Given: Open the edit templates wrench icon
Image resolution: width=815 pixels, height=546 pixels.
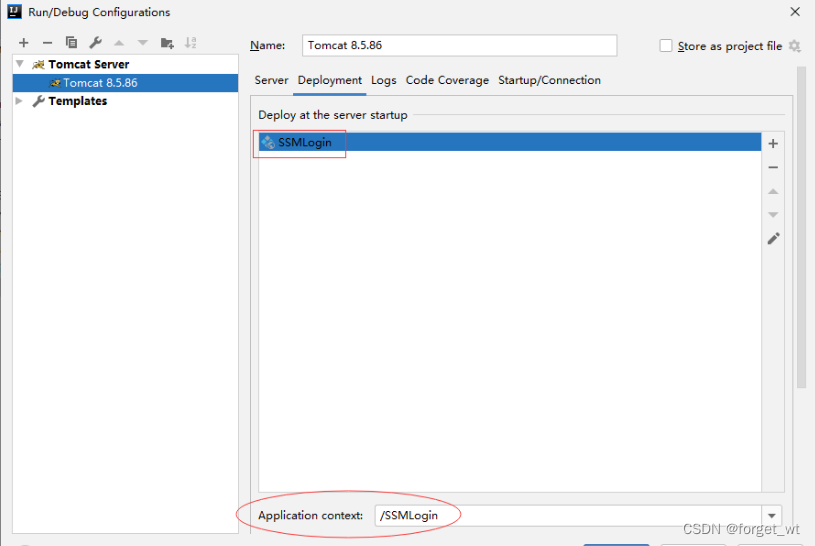Looking at the screenshot, I should (x=95, y=43).
